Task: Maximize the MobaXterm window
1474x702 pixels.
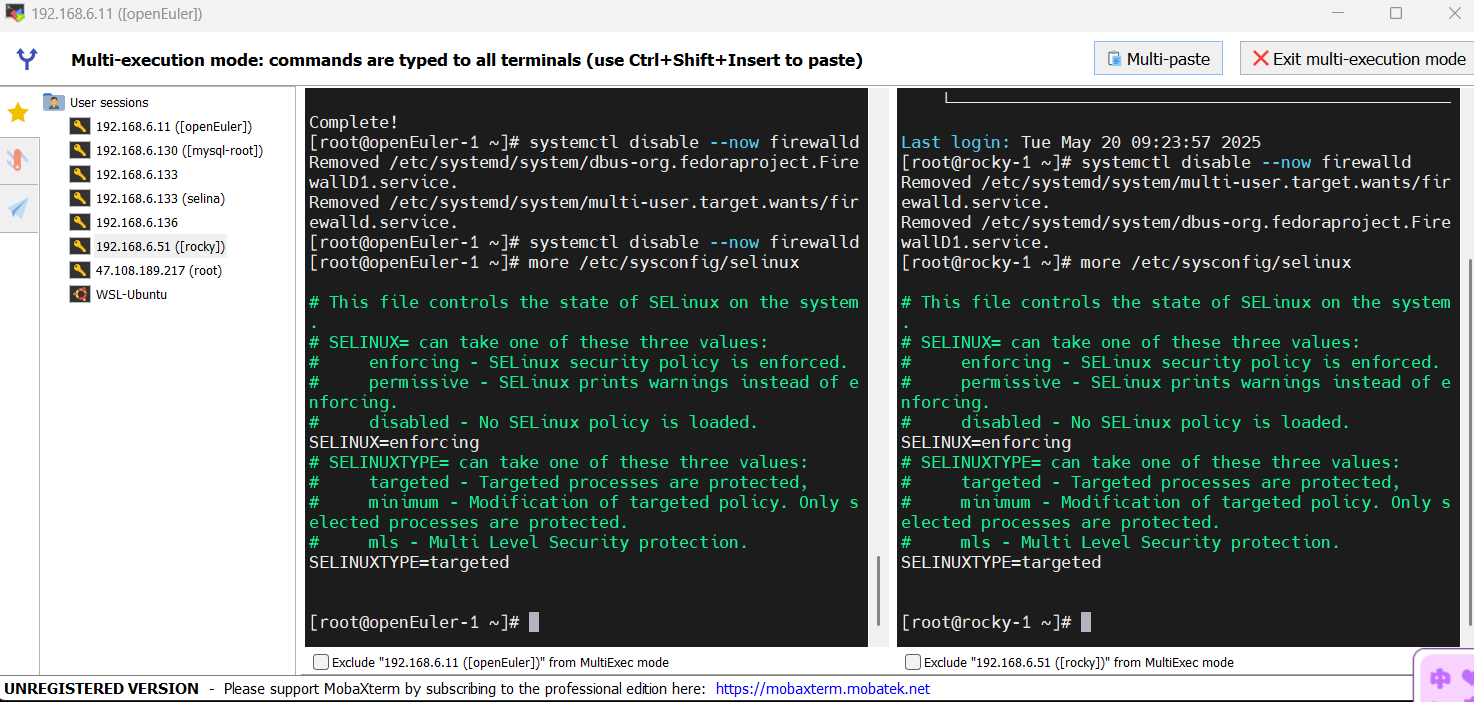Action: click(x=1396, y=13)
